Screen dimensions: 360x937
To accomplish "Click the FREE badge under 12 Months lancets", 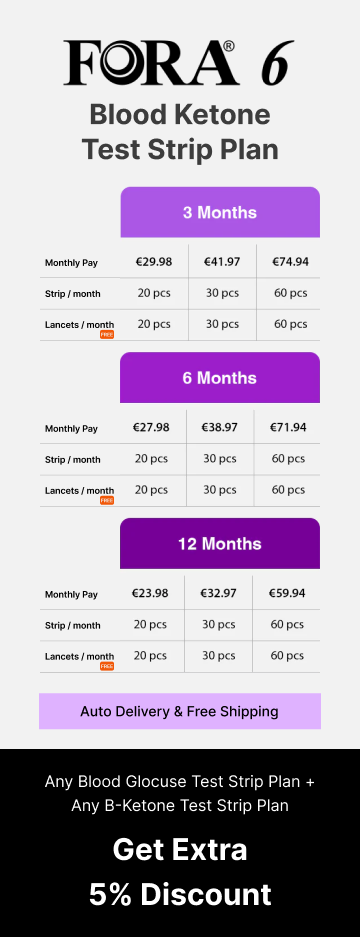I will 107,666.
